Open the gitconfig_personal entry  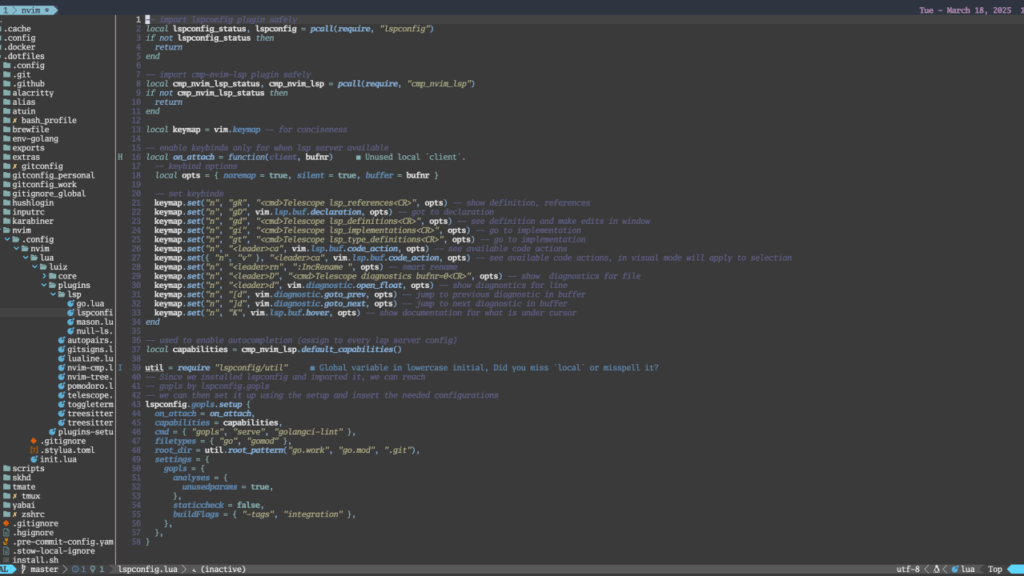click(53, 175)
